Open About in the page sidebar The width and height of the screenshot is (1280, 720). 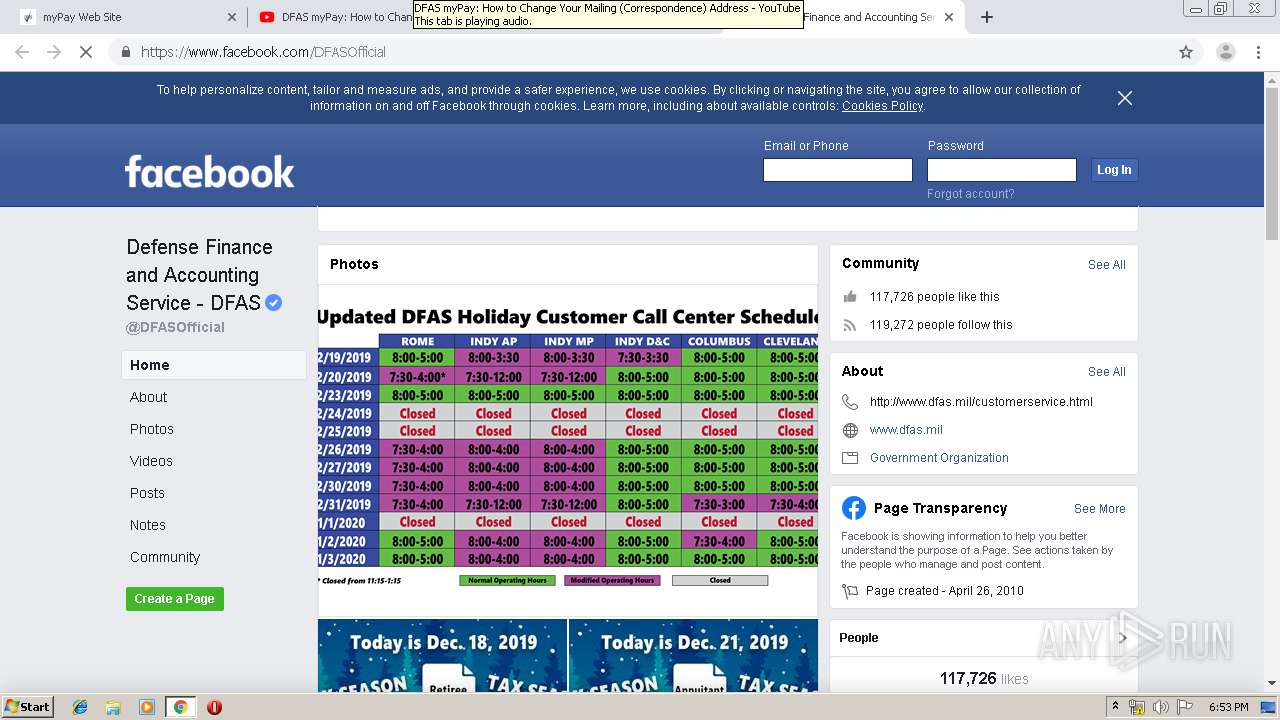[148, 397]
